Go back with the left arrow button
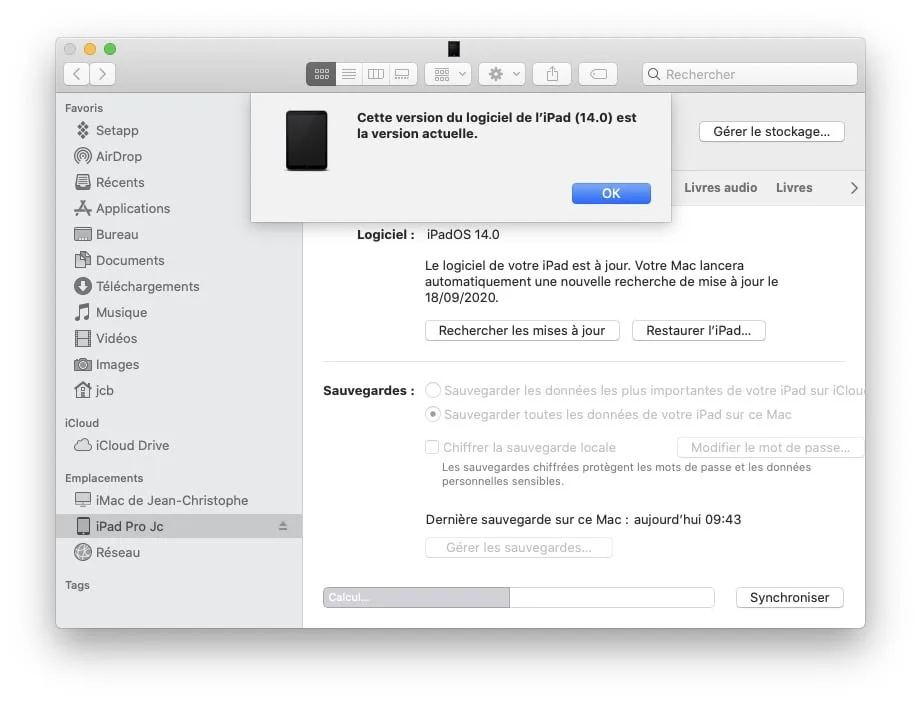The image size is (921, 702). (x=77, y=74)
